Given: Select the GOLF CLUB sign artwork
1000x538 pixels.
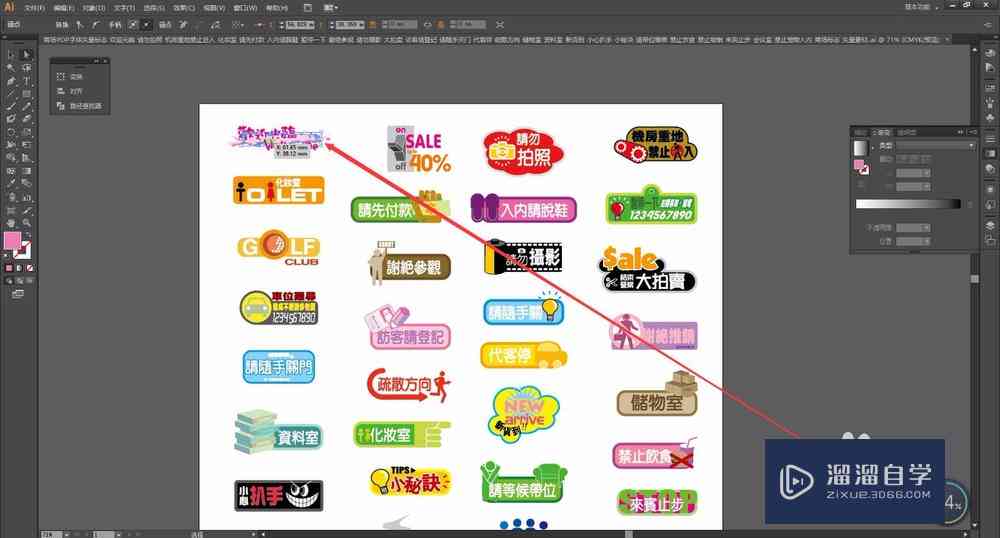Looking at the screenshot, I should coord(279,247).
